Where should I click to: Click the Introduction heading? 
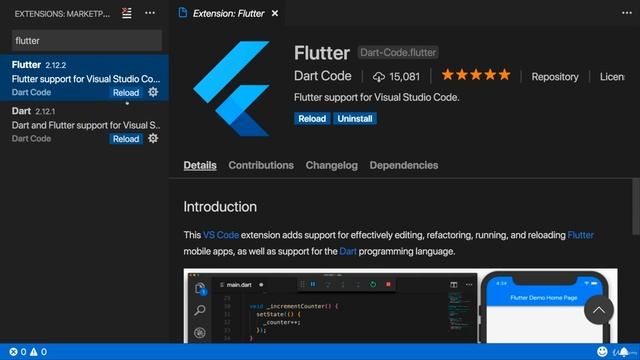[220, 207]
